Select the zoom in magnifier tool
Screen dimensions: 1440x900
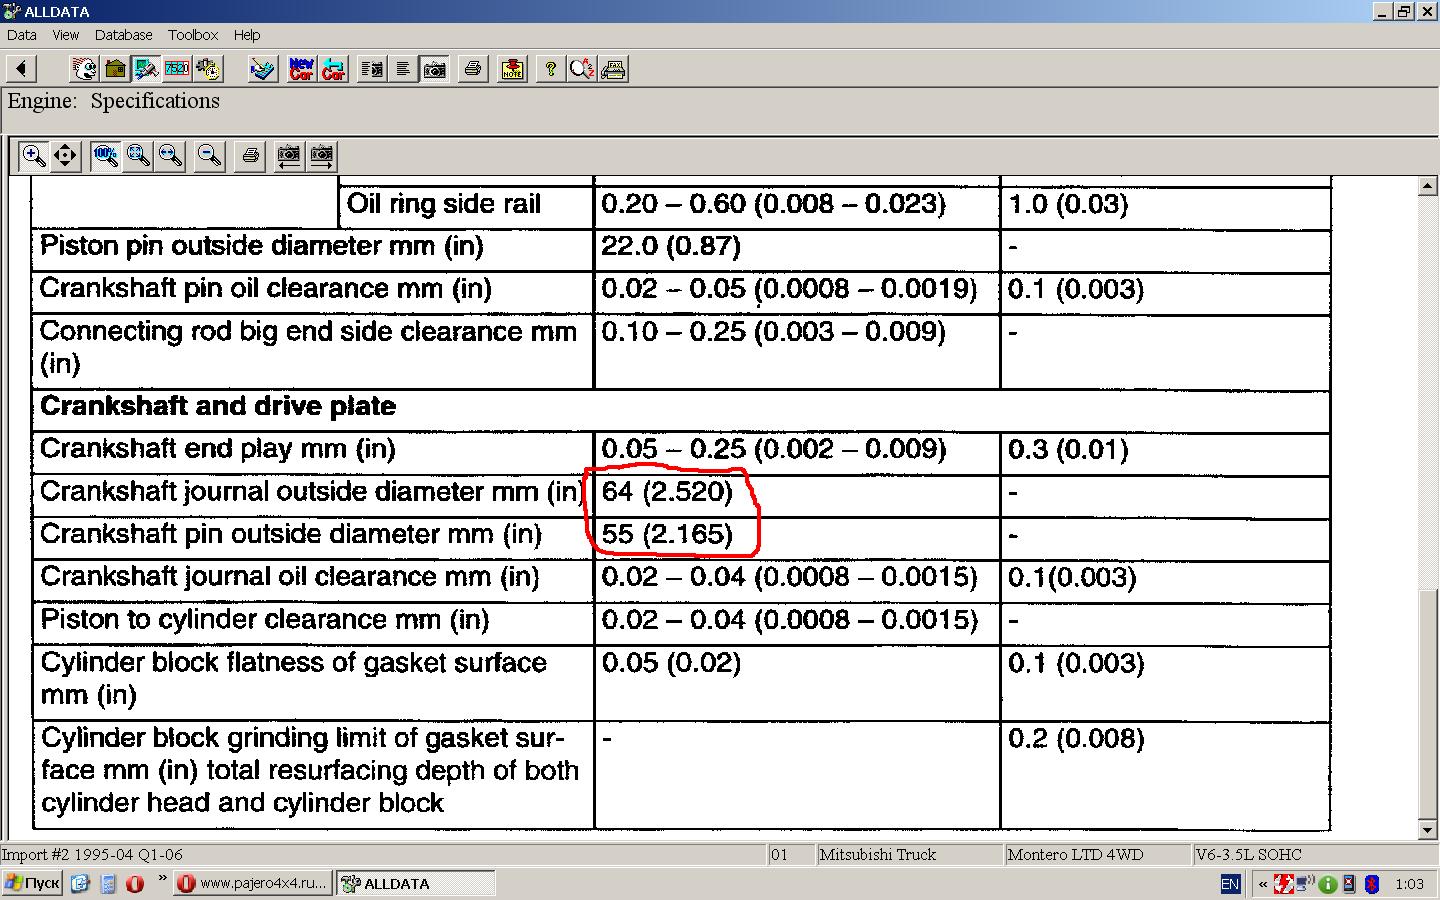pos(33,156)
